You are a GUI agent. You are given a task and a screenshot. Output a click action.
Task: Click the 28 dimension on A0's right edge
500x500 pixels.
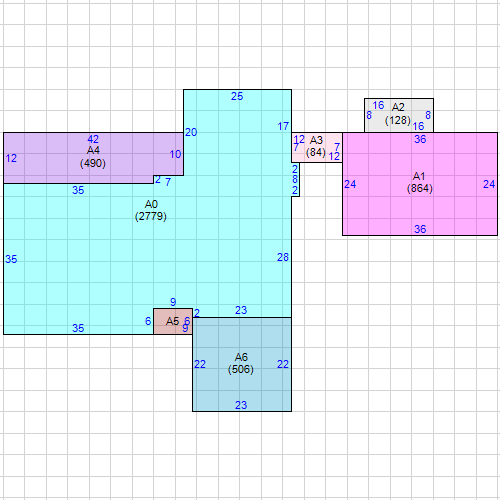pos(283,257)
